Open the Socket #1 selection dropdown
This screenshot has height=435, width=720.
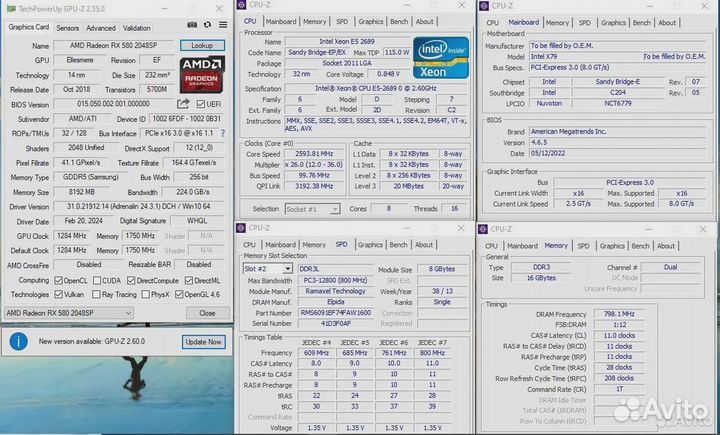[312, 209]
